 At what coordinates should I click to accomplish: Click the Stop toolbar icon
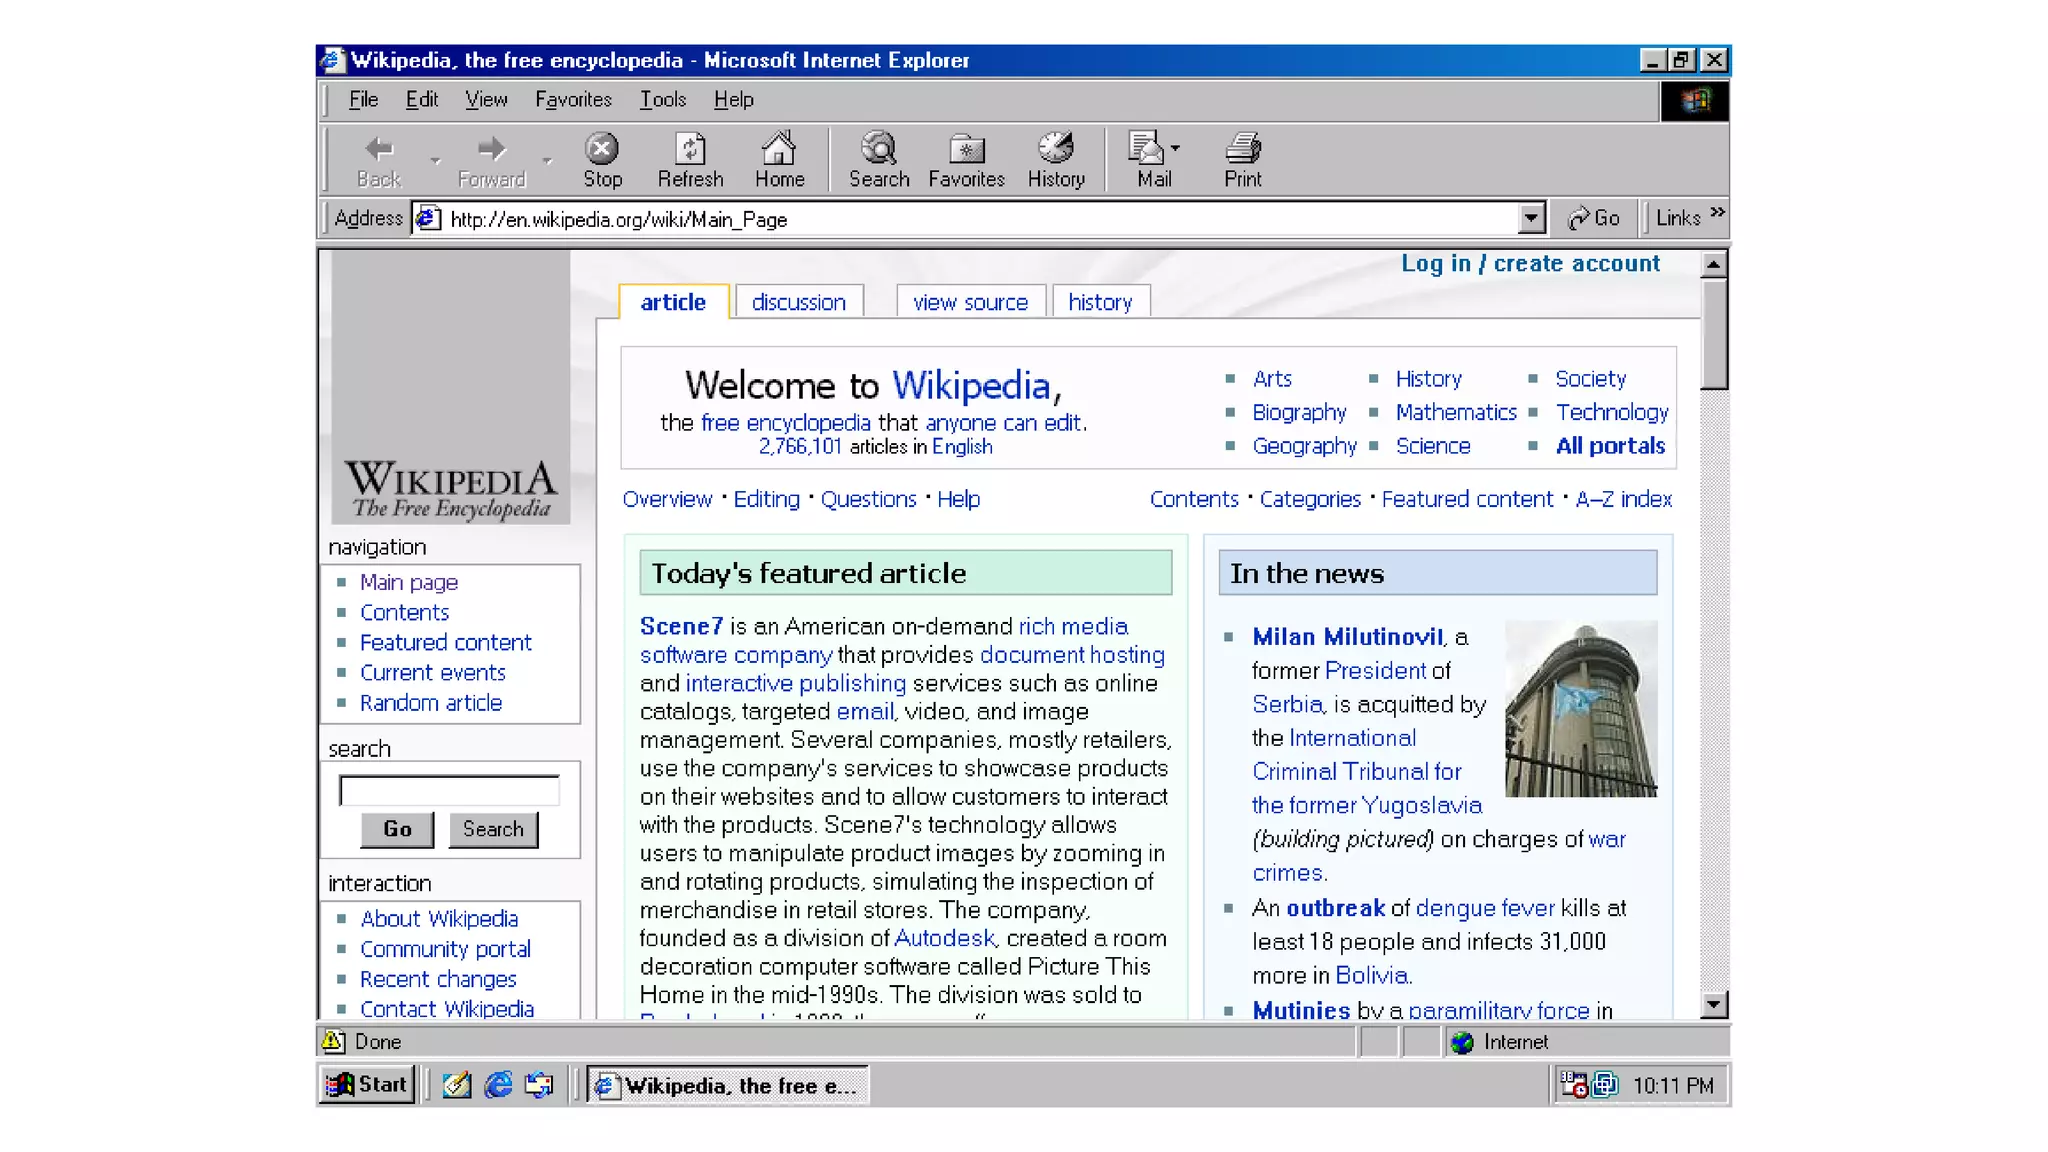pyautogui.click(x=601, y=150)
